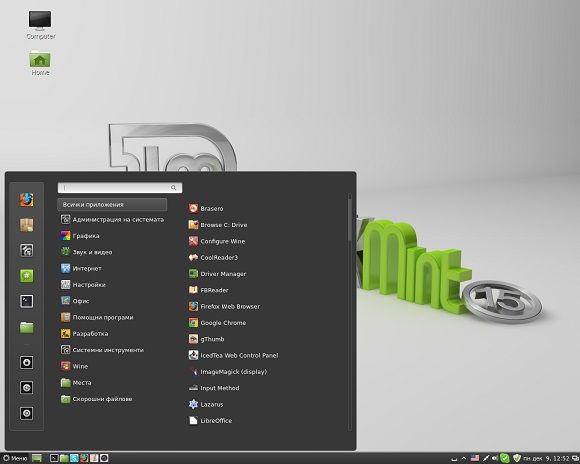Open Files green folder in favorites sidebar

pos(27,327)
